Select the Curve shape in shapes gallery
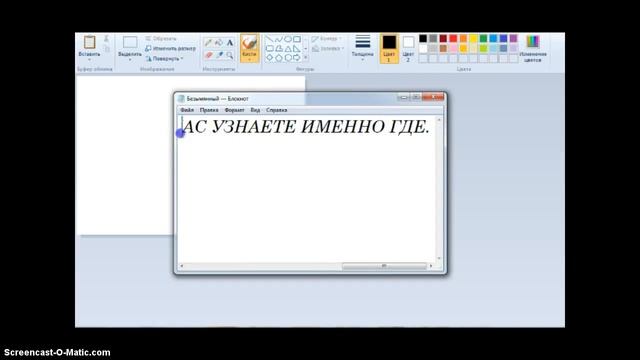The width and height of the screenshot is (640, 360). click(x=279, y=39)
